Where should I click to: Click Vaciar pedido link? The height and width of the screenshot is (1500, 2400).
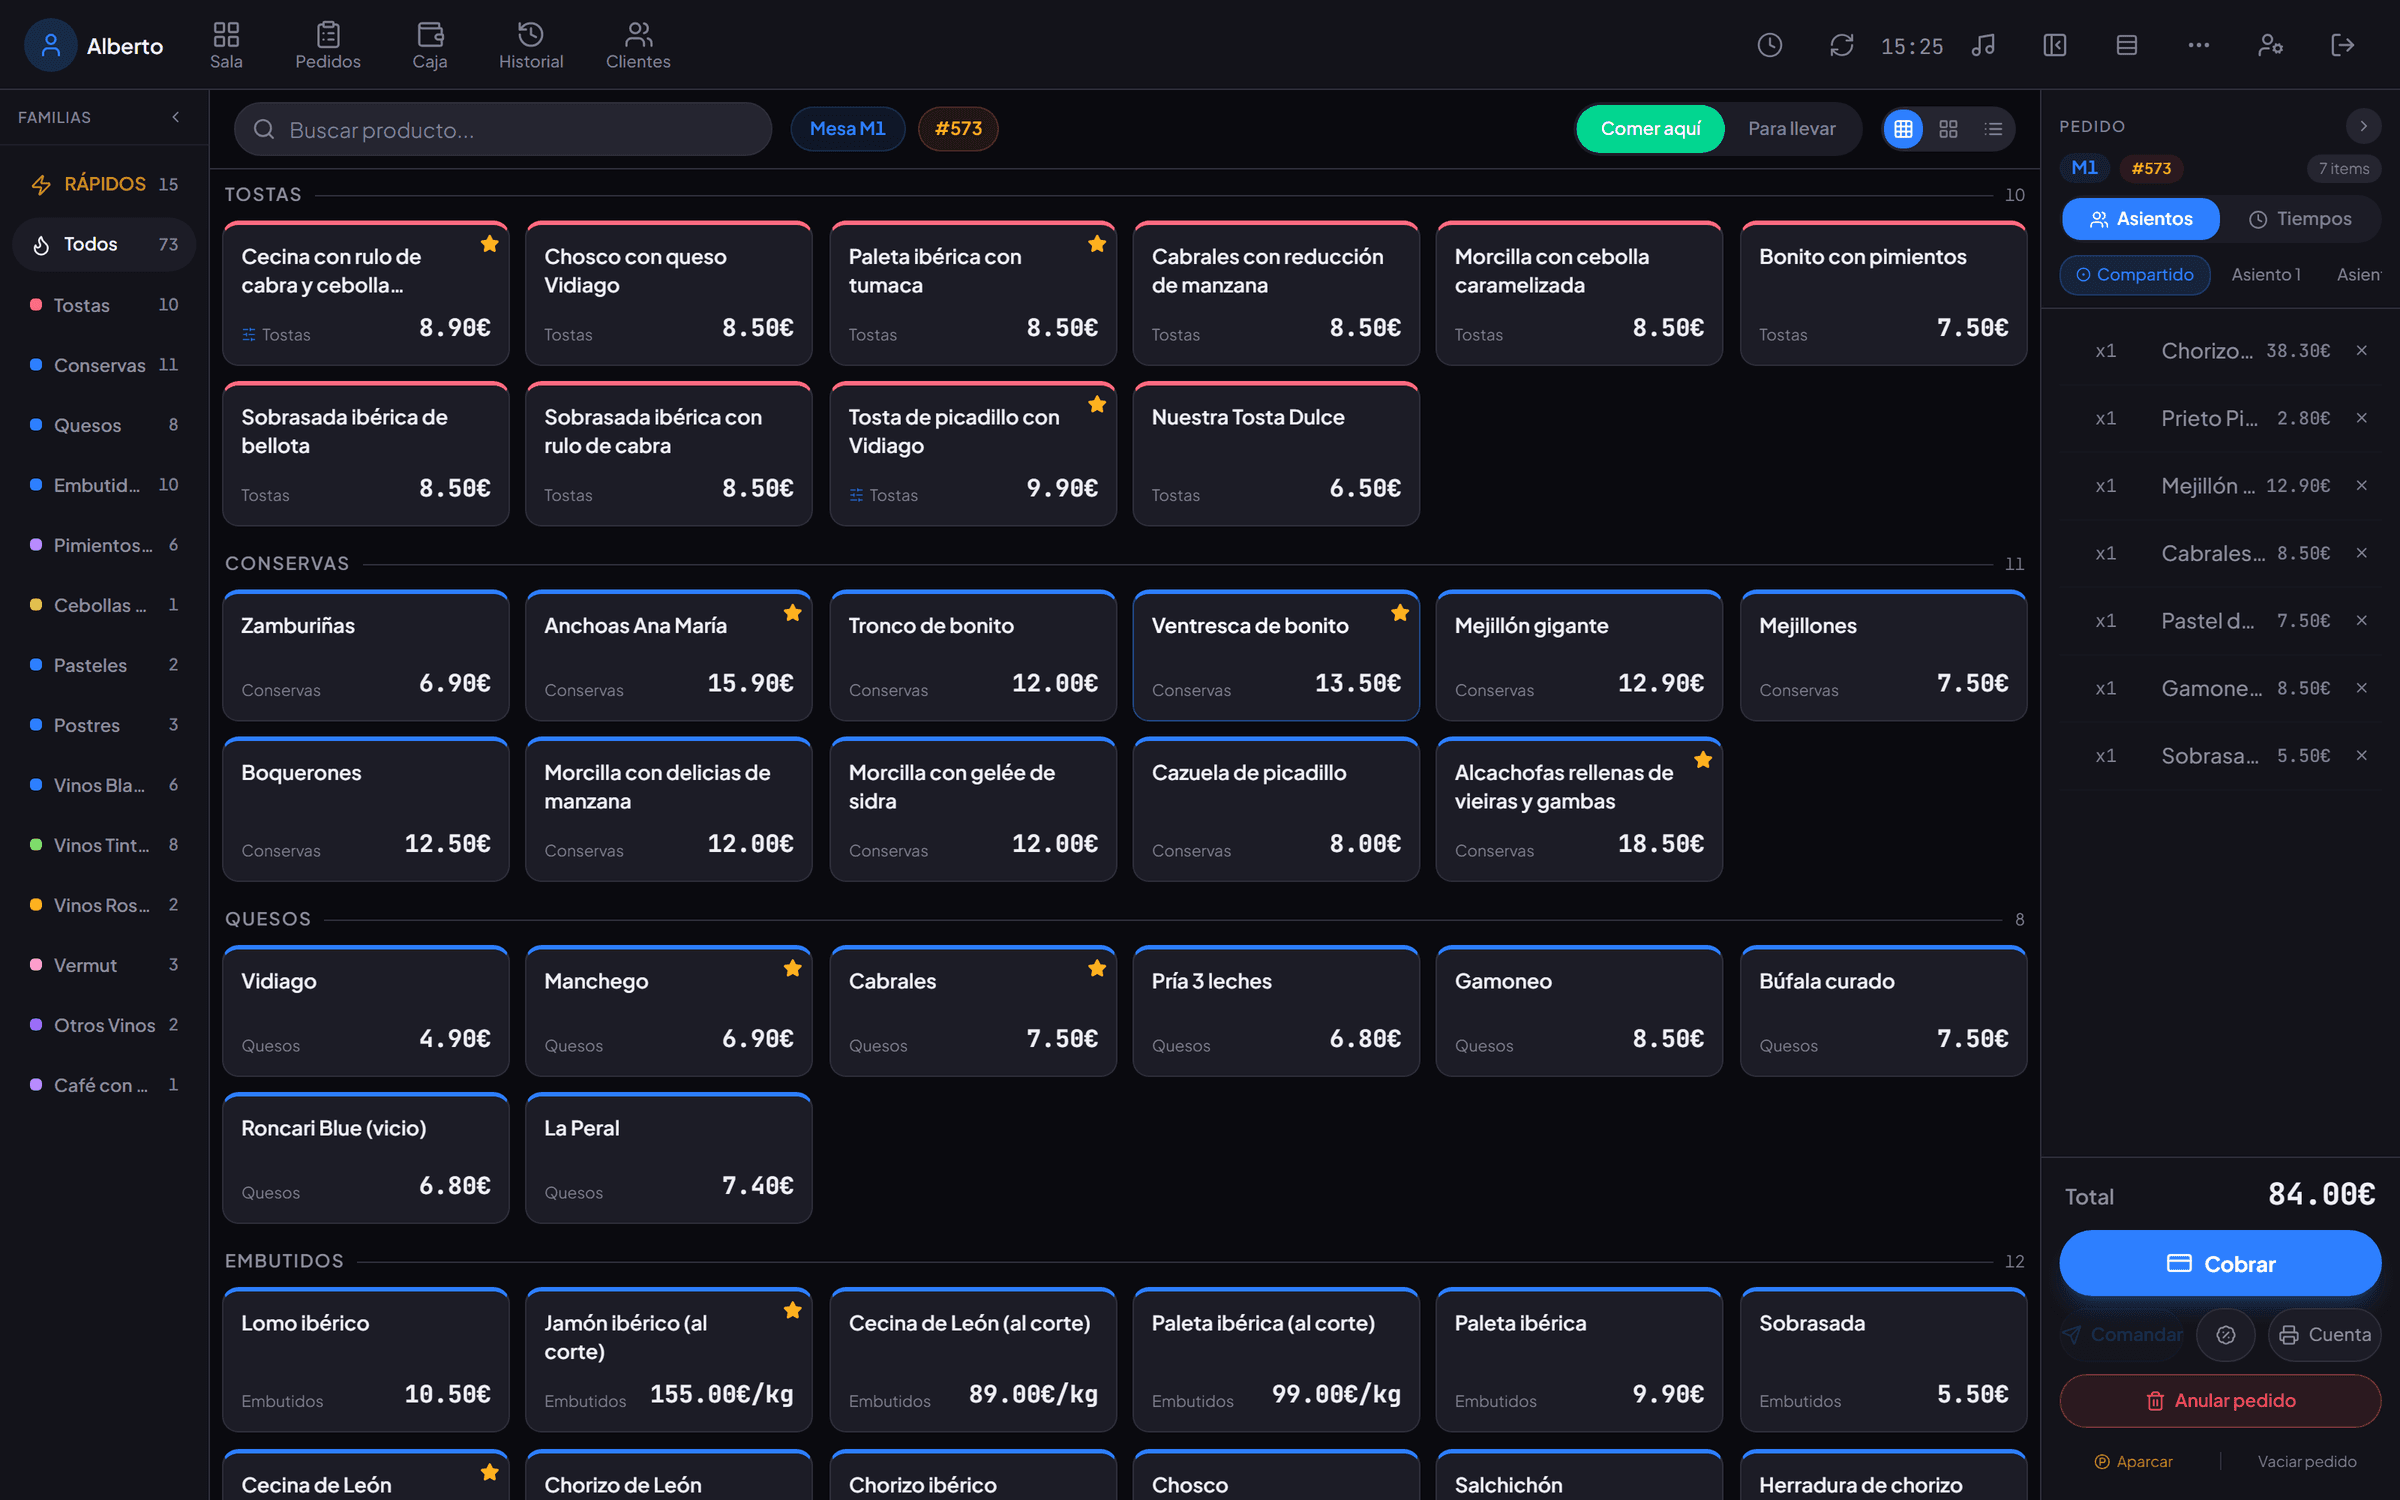[x=2306, y=1462]
